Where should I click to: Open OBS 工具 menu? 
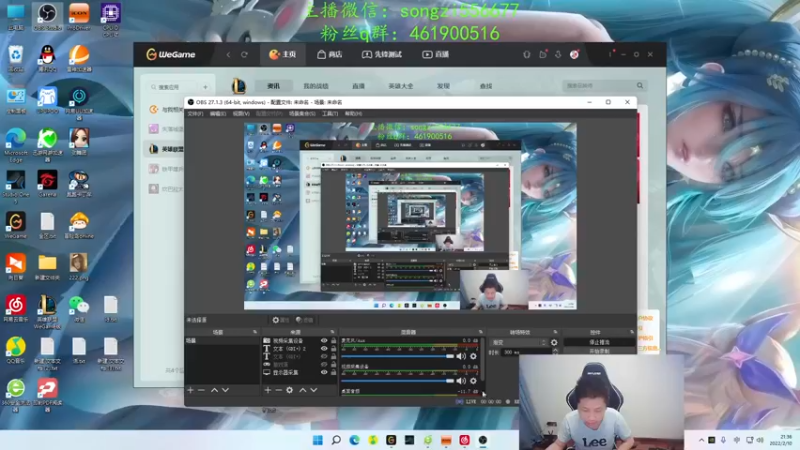[x=330, y=114]
